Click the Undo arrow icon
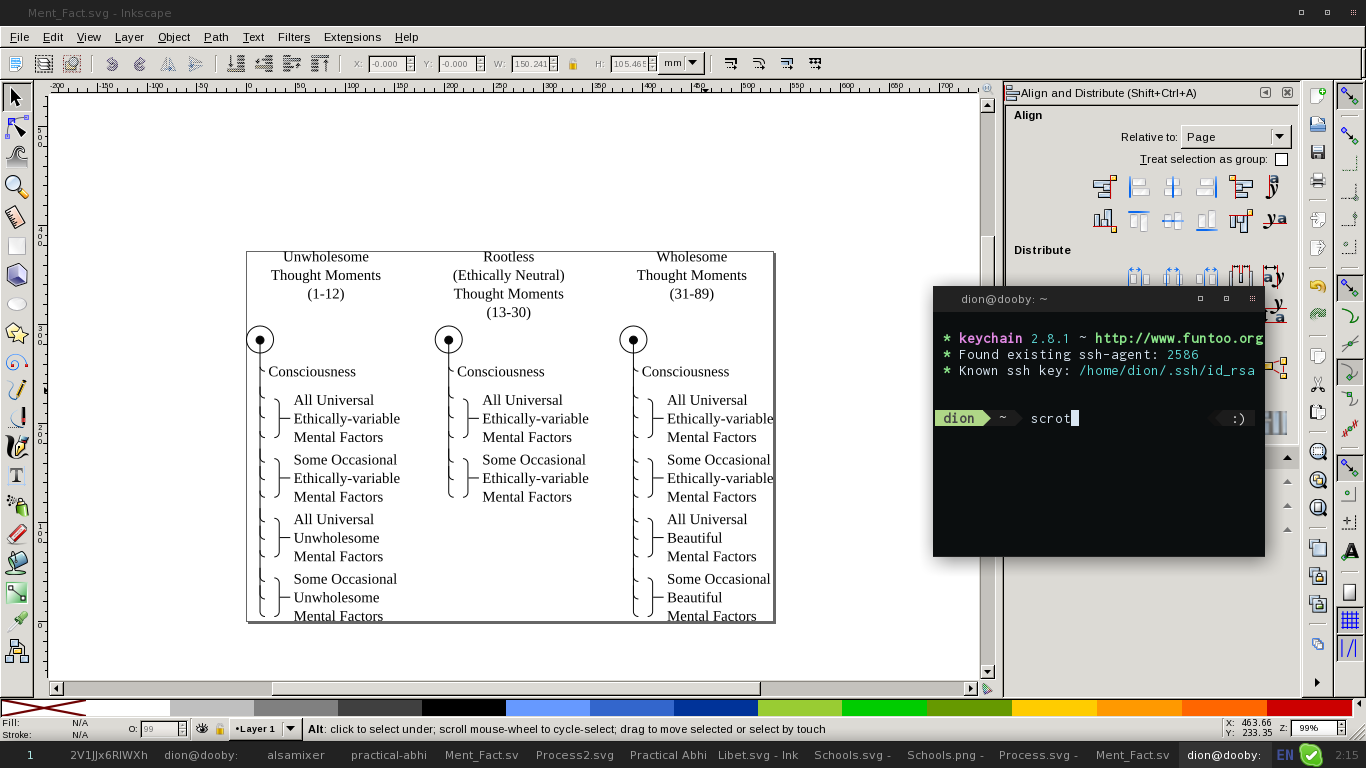 (x=1317, y=286)
